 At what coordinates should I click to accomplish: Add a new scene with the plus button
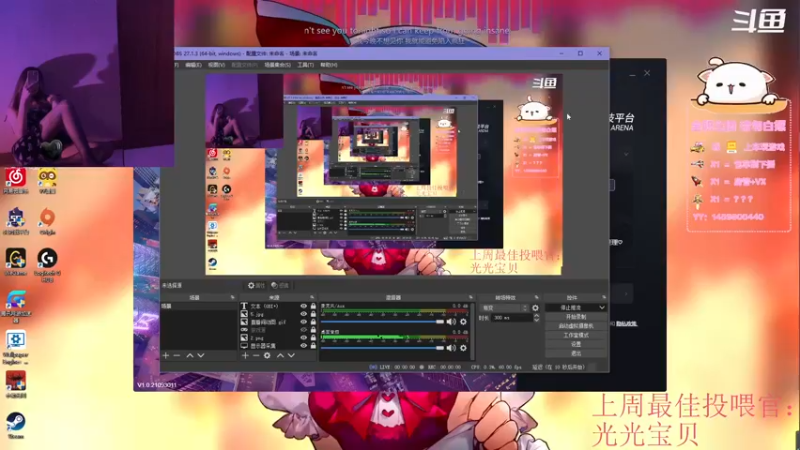[x=165, y=355]
